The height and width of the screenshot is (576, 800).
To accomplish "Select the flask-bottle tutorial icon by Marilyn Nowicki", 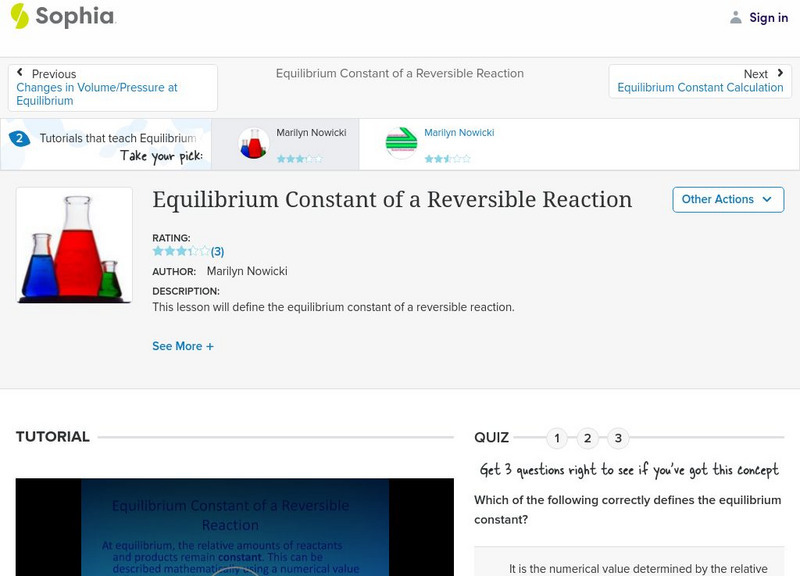I will (x=253, y=141).
